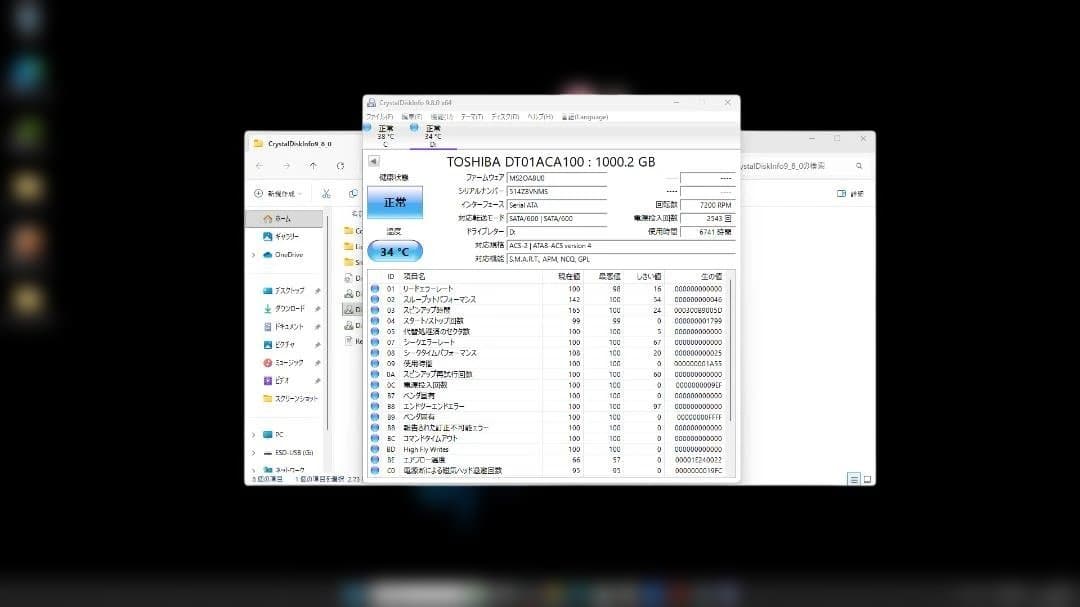Expand OneDrive node in Explorer sidebar

(x=253, y=255)
